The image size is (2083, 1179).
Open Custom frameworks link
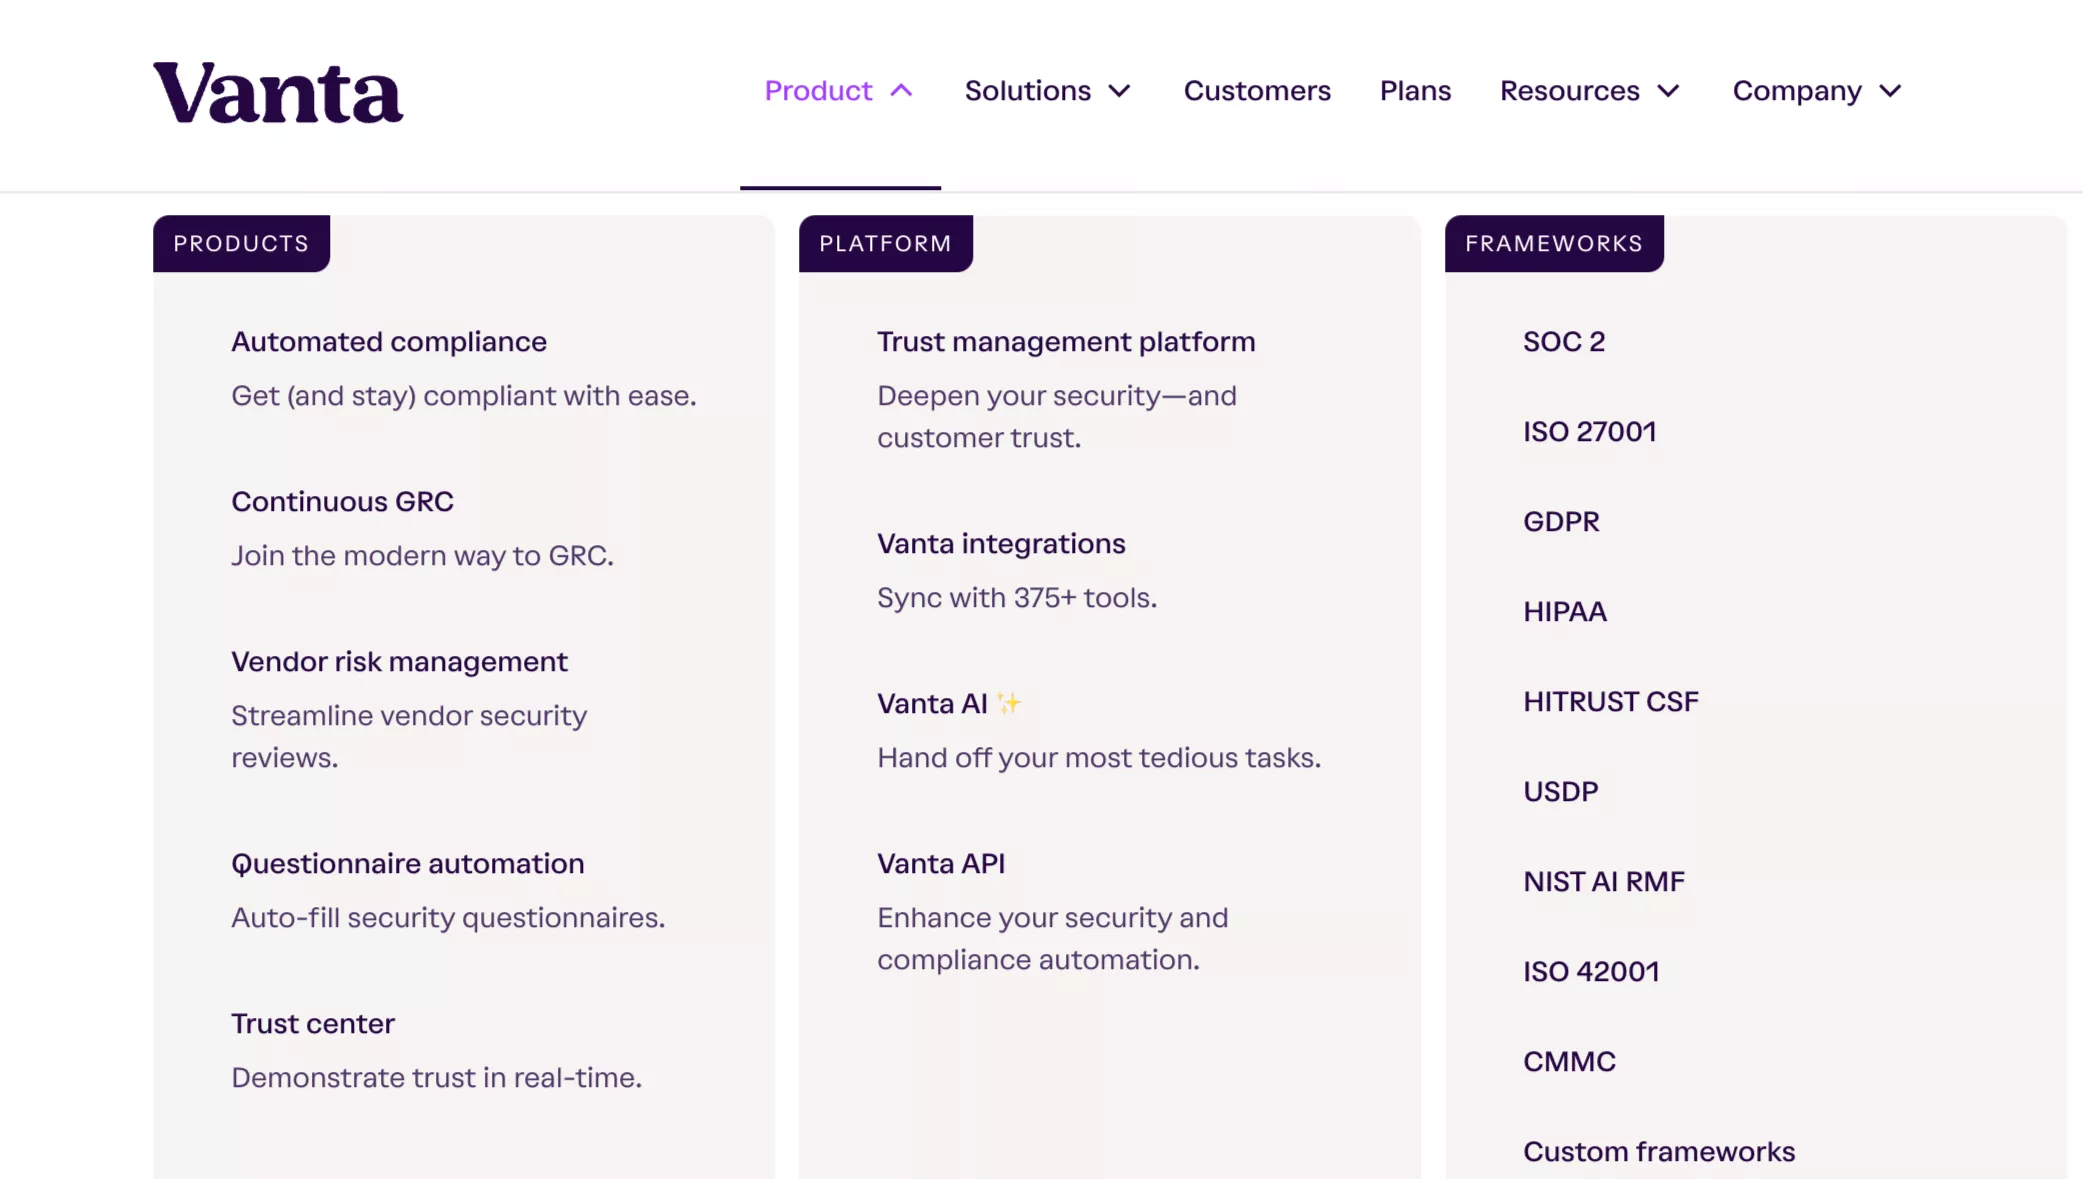1659,1152
